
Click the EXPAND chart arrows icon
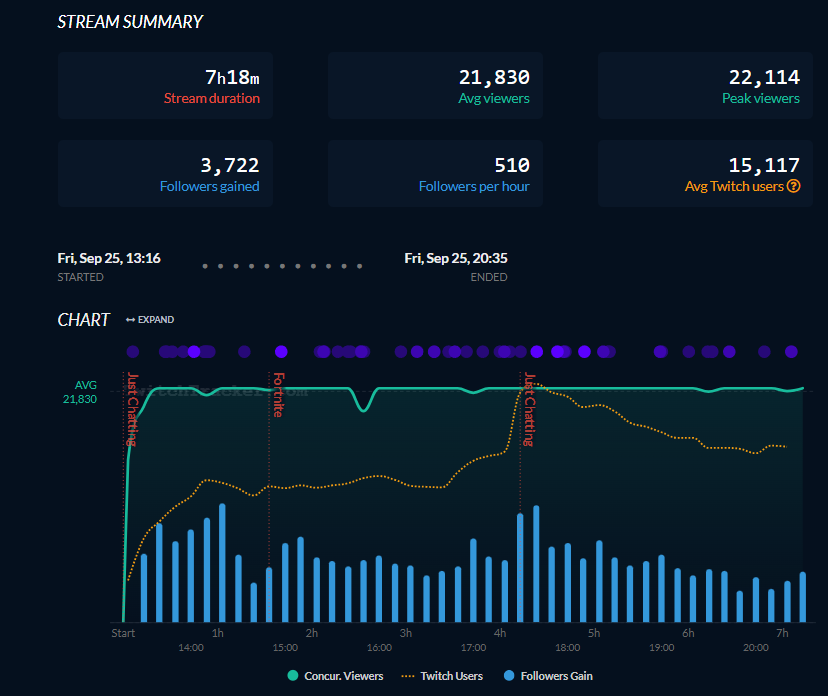click(130, 320)
